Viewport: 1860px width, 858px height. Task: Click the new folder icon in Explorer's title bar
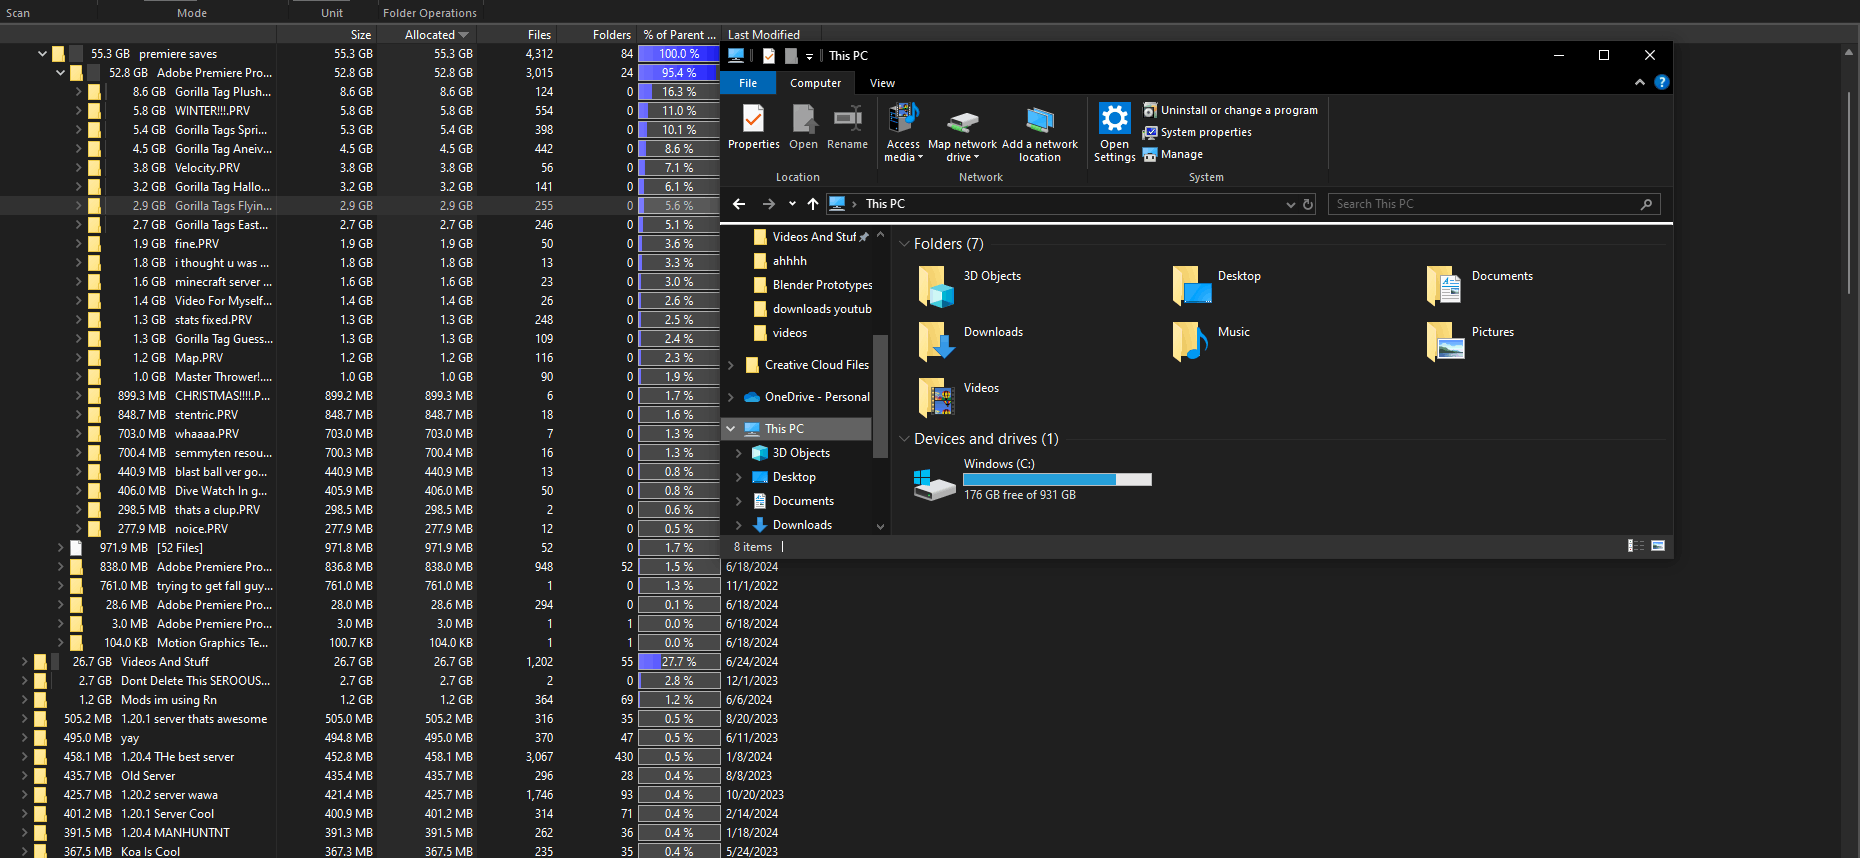791,56
